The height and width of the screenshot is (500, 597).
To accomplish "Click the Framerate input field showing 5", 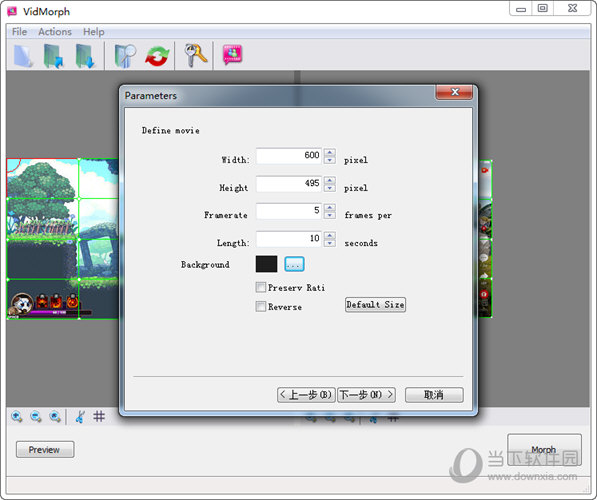I will [289, 211].
